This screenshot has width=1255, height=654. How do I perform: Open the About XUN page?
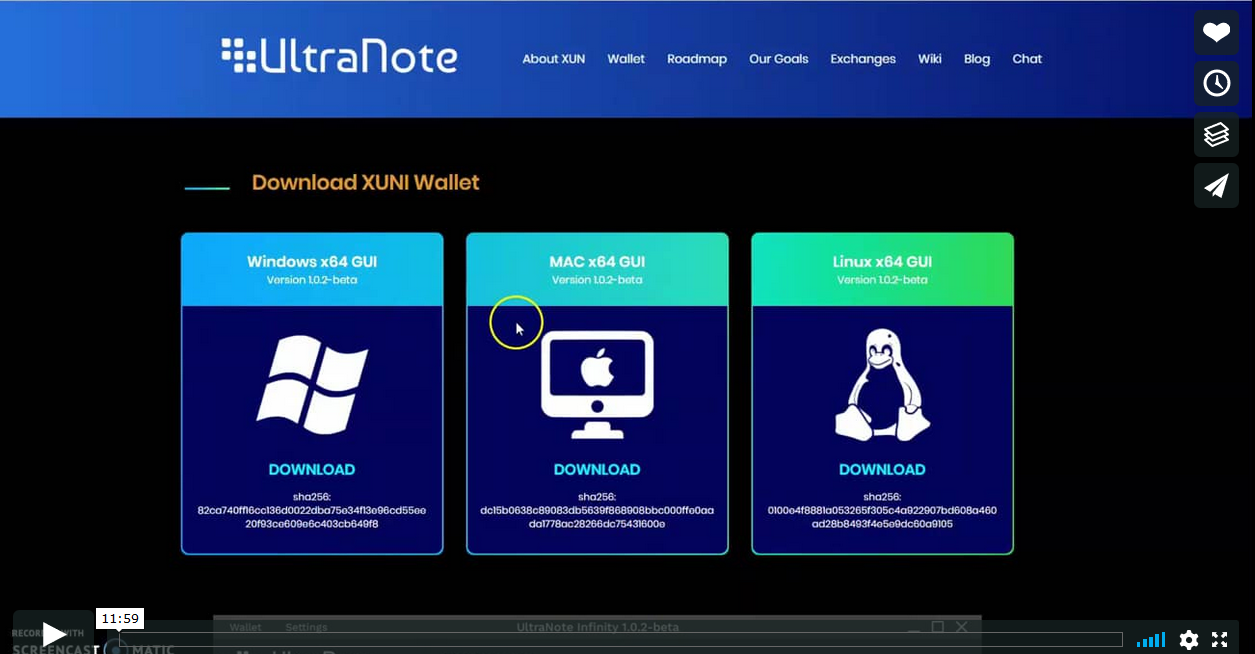(553, 59)
